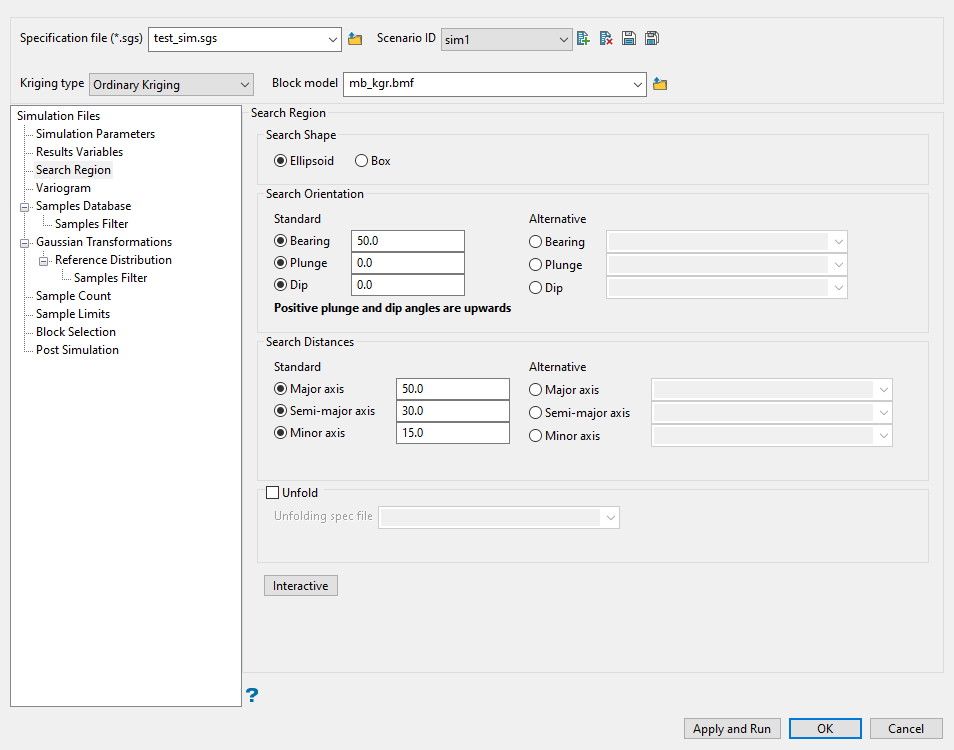
Task: Click the Interactive button
Action: [x=300, y=586]
